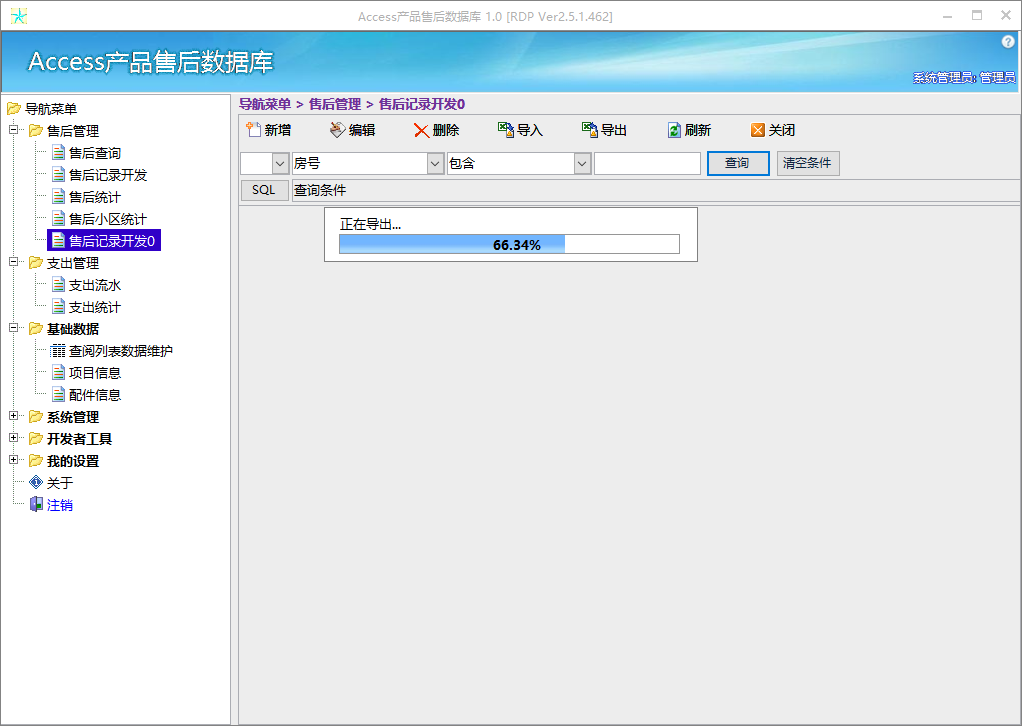Click the document icon beside 售后统计
Image resolution: width=1022 pixels, height=726 pixels.
coord(58,197)
